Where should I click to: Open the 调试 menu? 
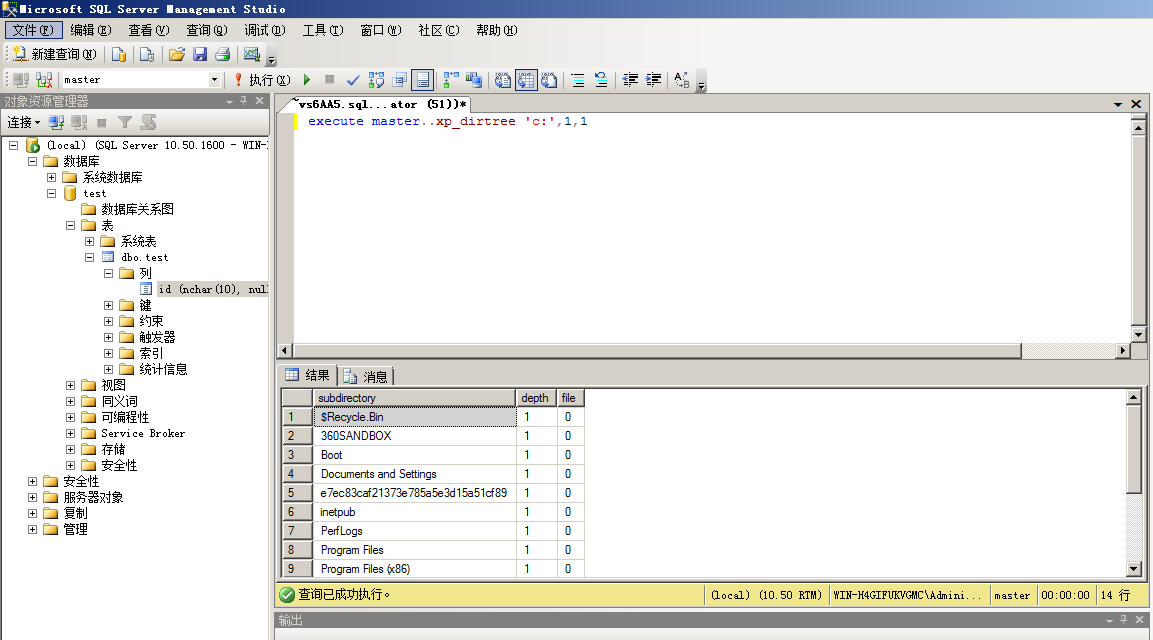(x=265, y=30)
